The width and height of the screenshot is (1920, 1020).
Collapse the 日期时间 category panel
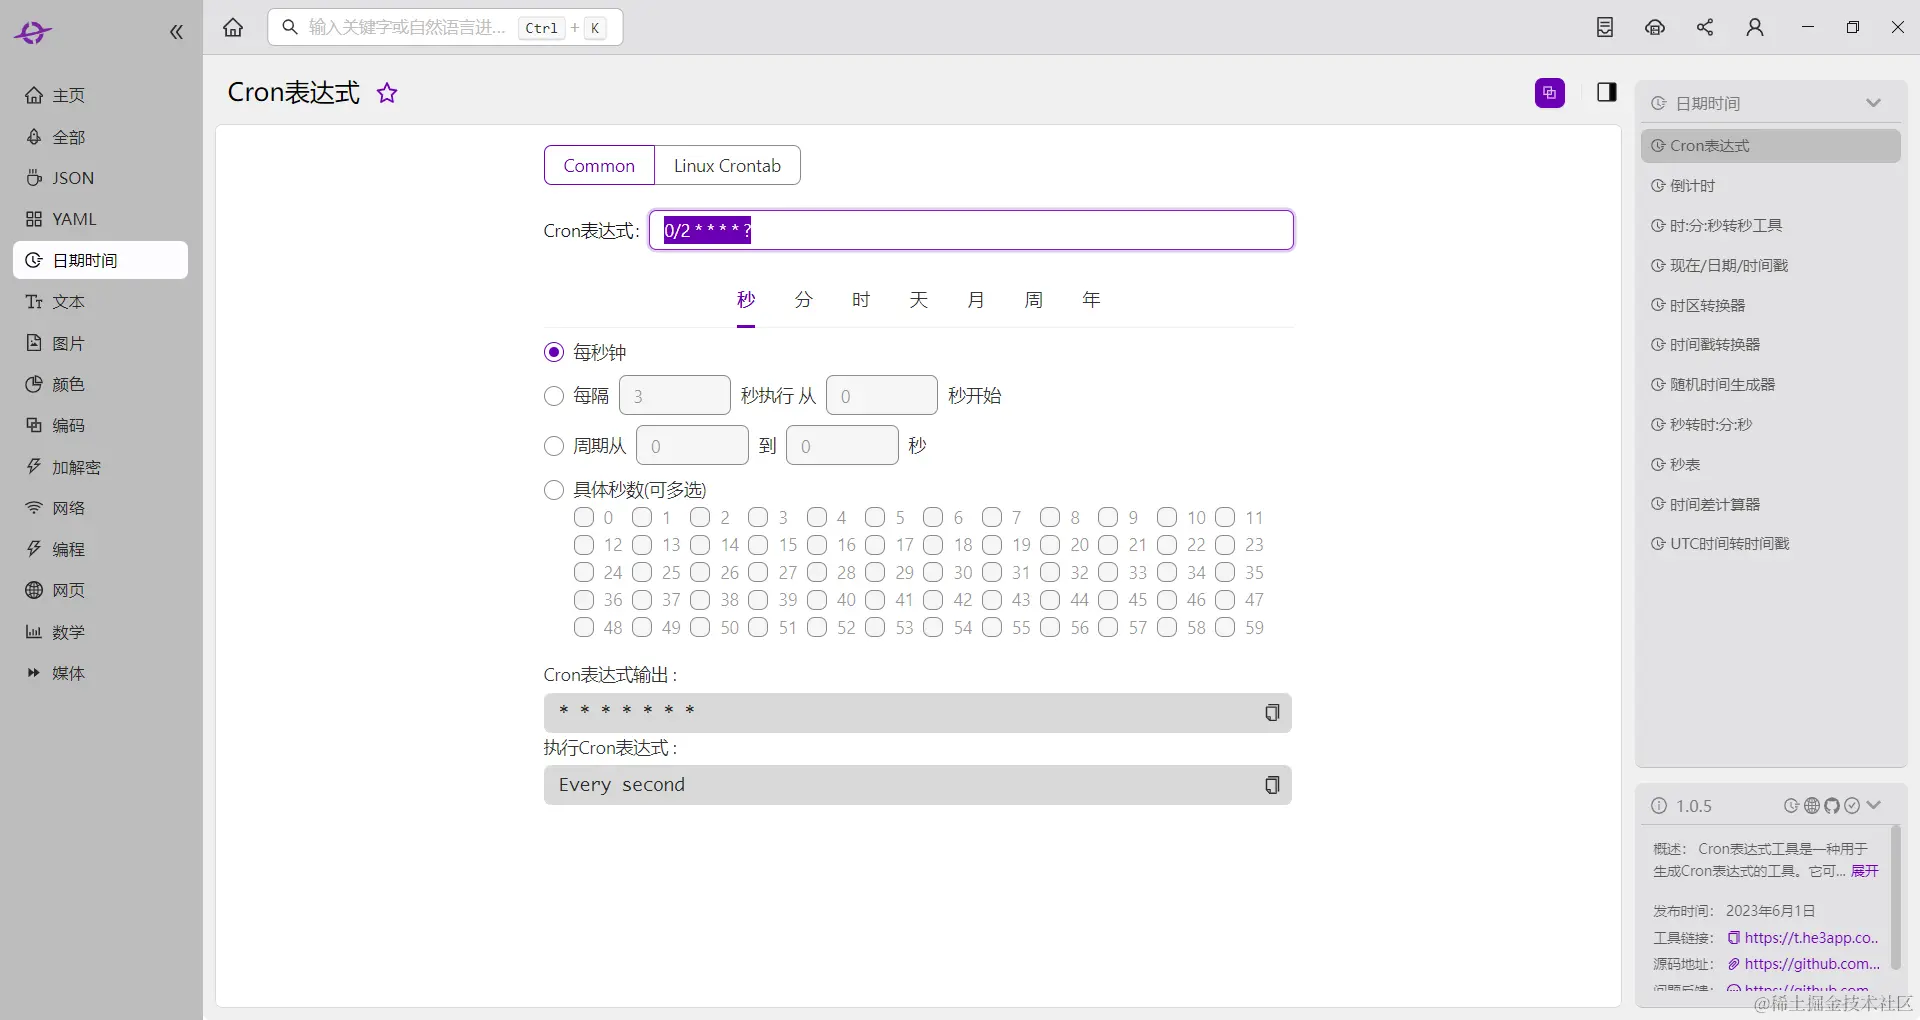(x=1874, y=103)
